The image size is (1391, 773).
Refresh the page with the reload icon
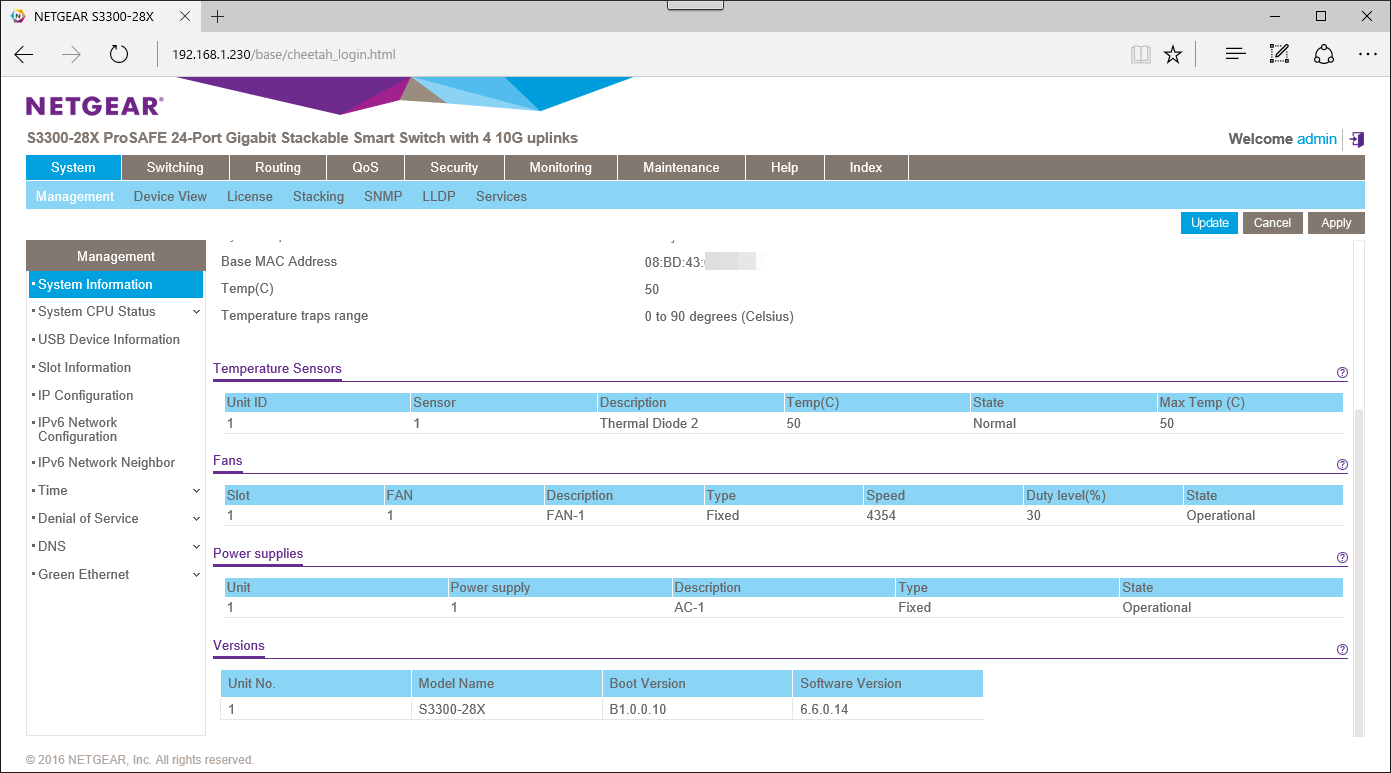tap(119, 54)
